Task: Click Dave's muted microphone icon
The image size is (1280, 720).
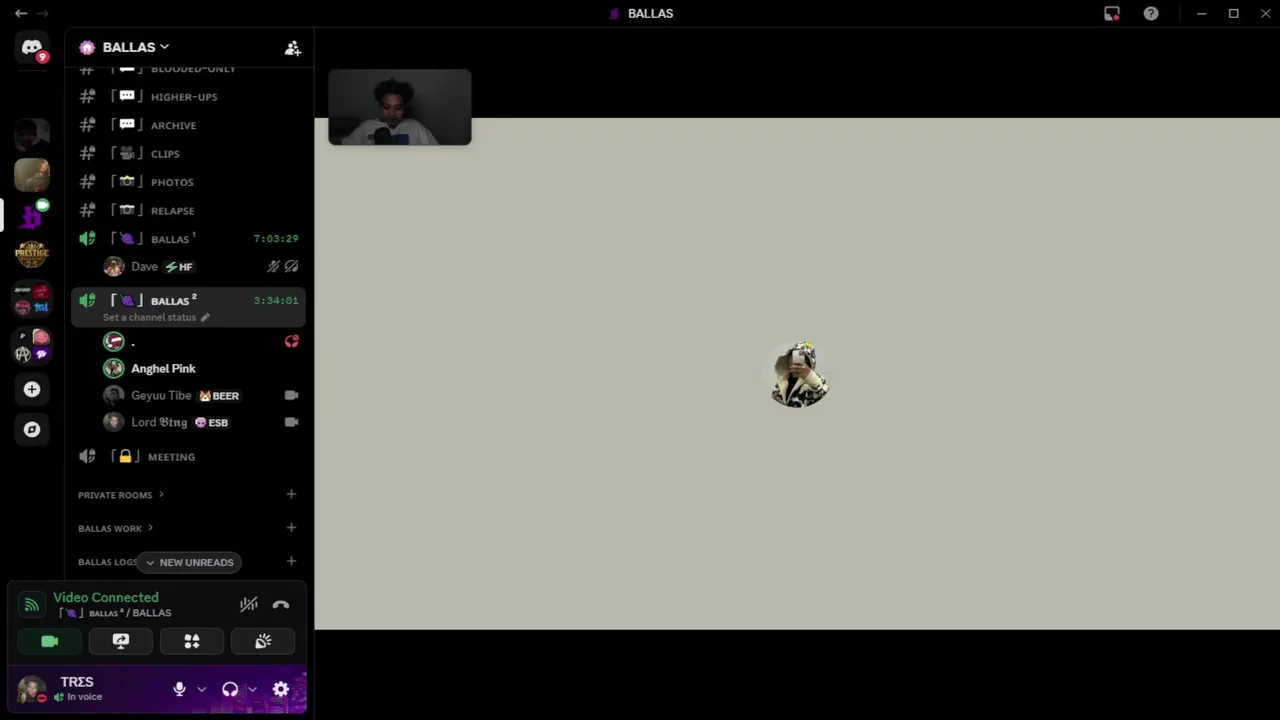Action: tap(273, 267)
